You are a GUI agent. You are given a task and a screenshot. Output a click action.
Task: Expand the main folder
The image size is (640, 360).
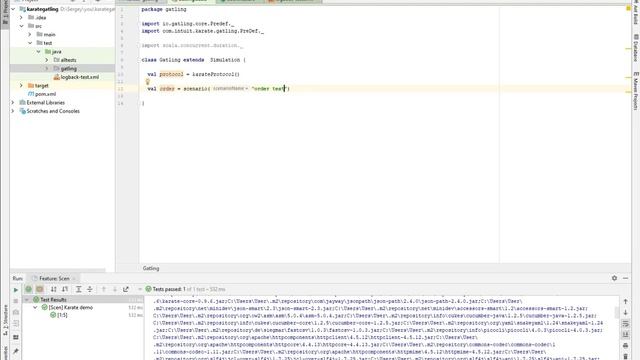click(30, 35)
